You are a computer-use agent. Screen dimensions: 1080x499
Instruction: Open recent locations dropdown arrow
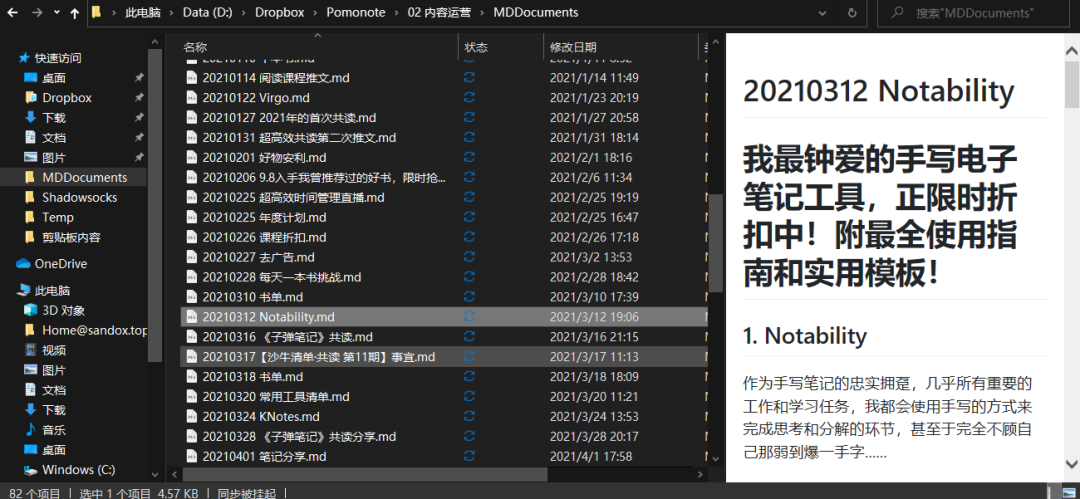click(x=56, y=12)
